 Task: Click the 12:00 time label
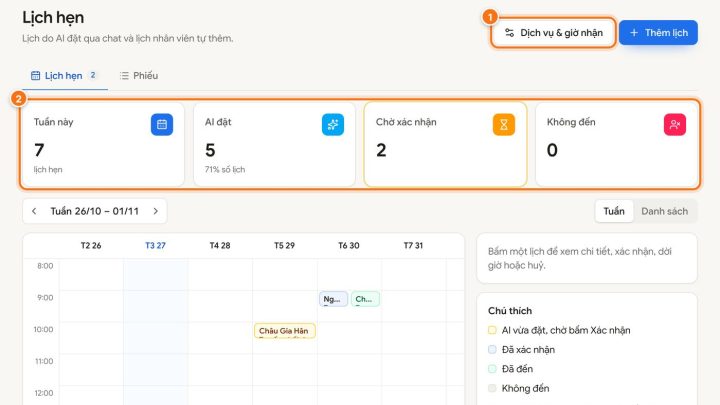44,393
